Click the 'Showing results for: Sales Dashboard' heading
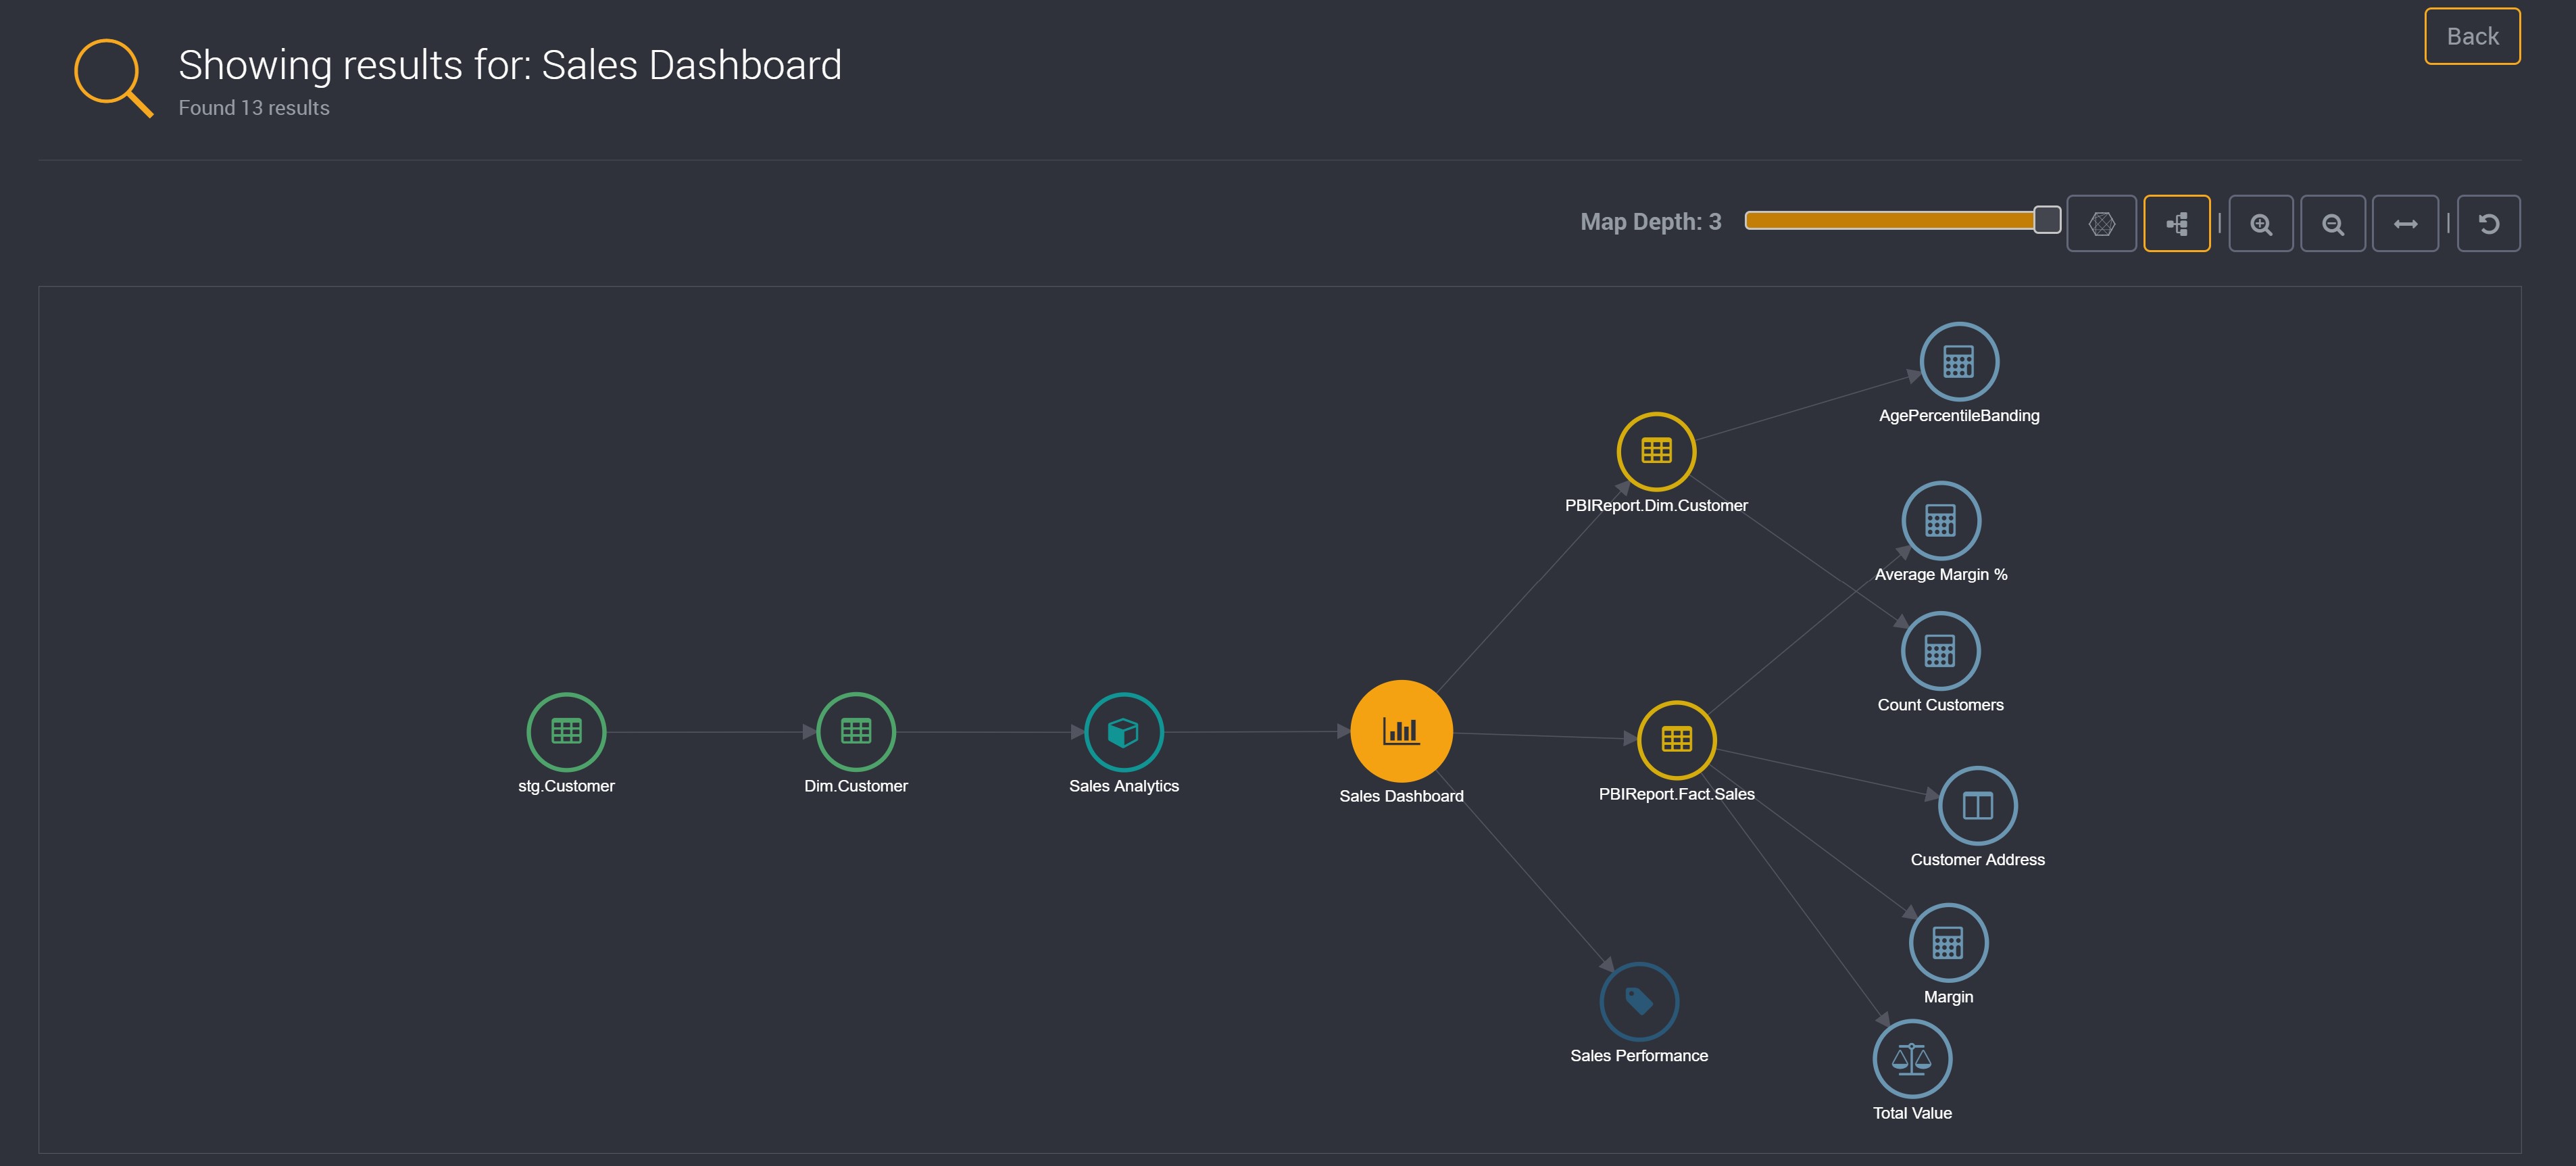 click(510, 65)
